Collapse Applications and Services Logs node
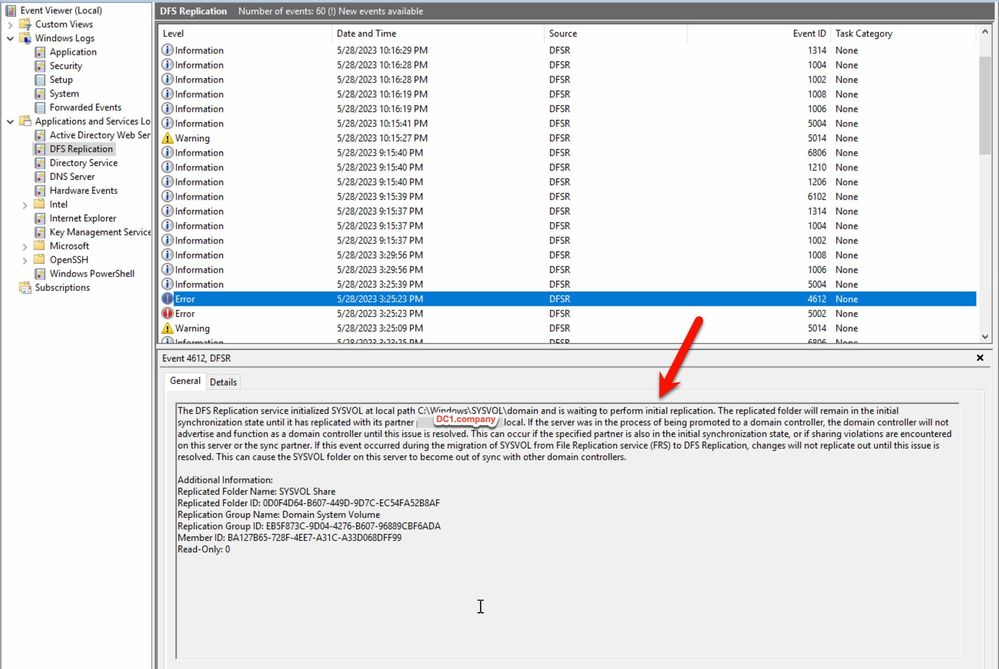Viewport: 999px width, 669px height. coord(10,122)
